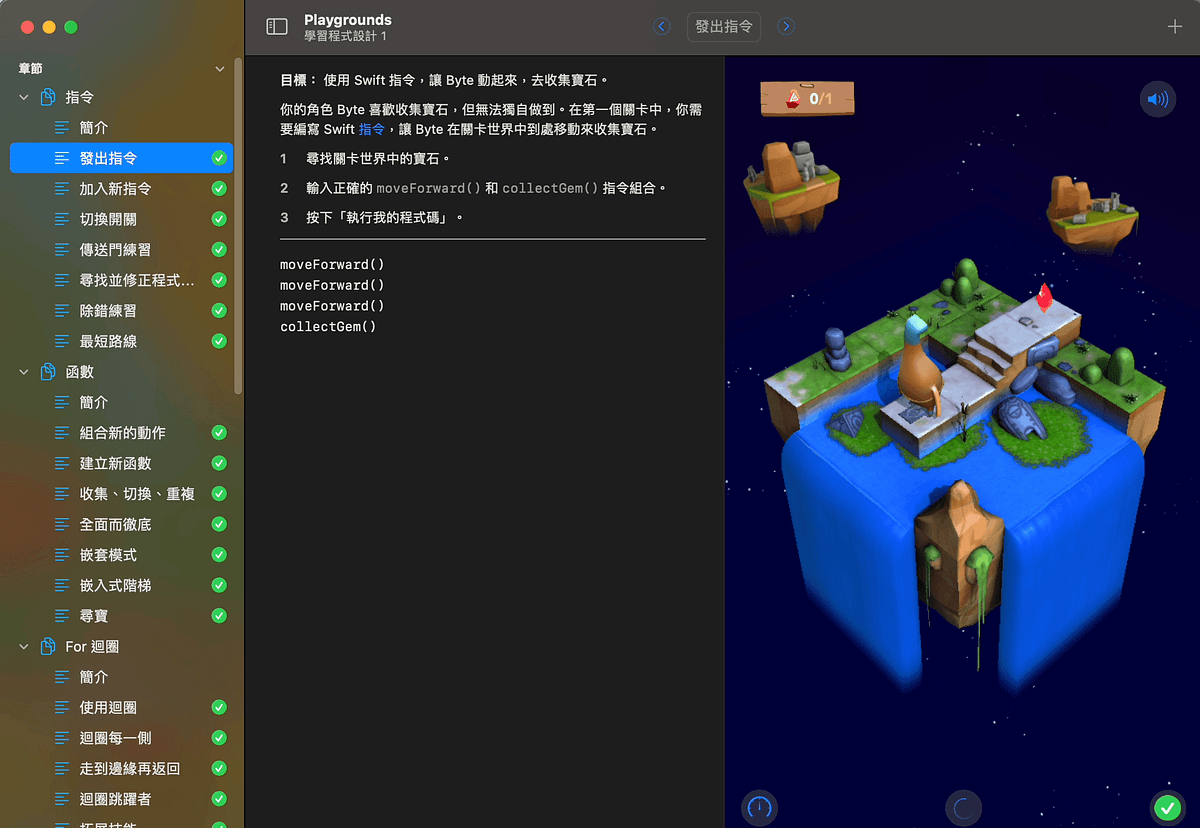Viewport: 1200px width, 828px height.
Task: Collapse the 指令 chapter in the sidebar
Action: click(x=22, y=96)
